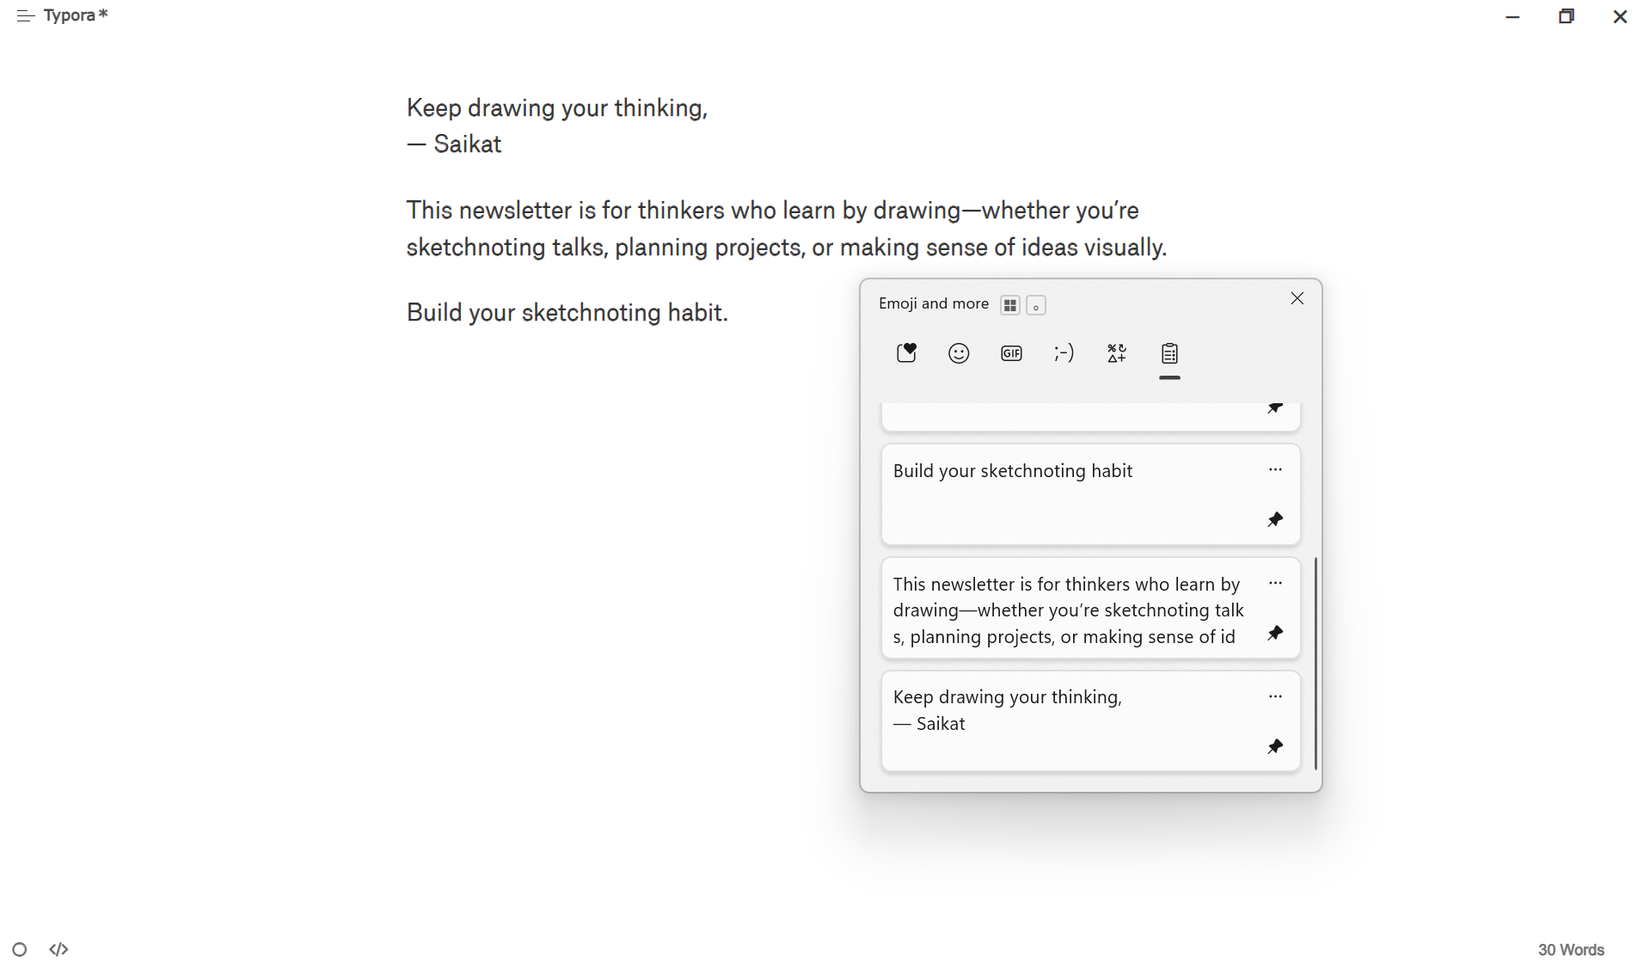Viewport: 1650px width, 968px height.
Task: Open the GIF picker tab
Action: (1010, 353)
